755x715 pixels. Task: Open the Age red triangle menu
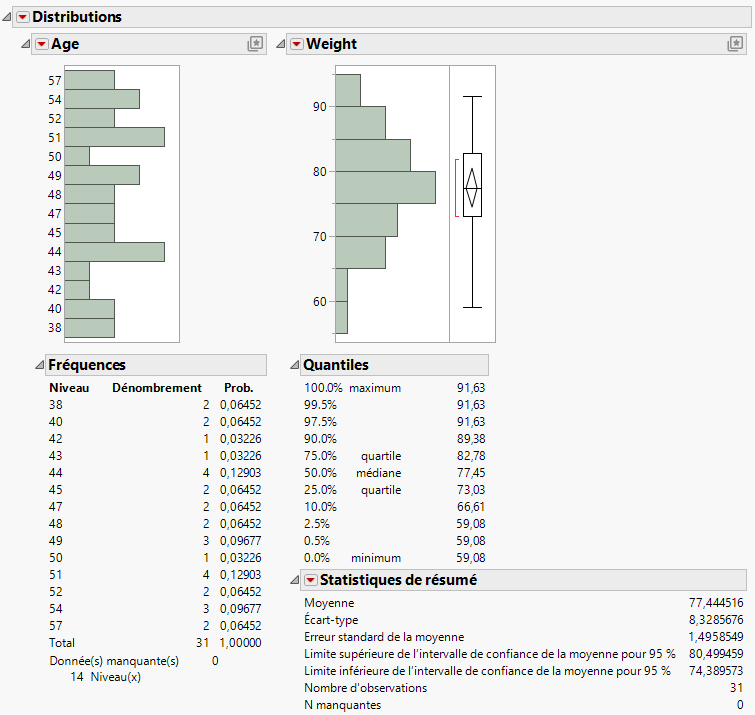pyautogui.click(x=42, y=44)
